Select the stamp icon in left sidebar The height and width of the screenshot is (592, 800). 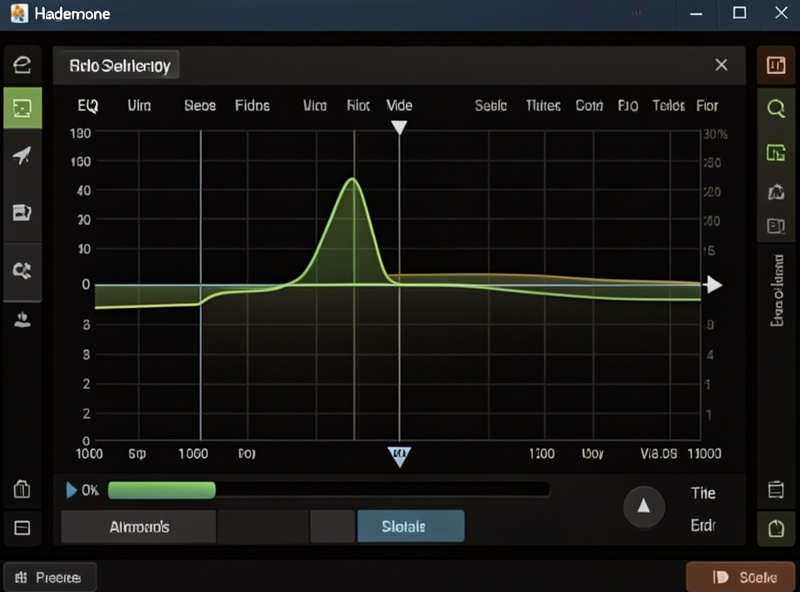22,320
